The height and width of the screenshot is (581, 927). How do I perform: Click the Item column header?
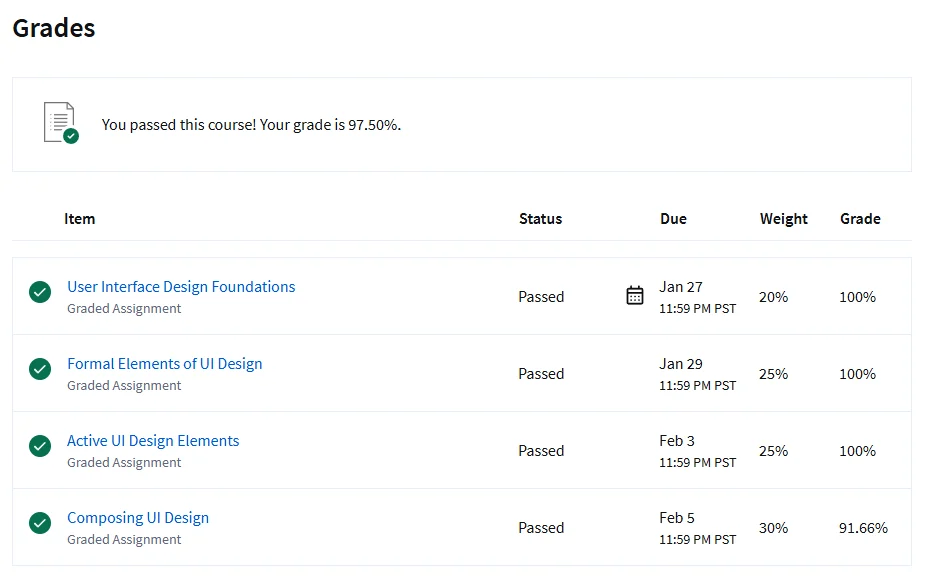(x=80, y=219)
